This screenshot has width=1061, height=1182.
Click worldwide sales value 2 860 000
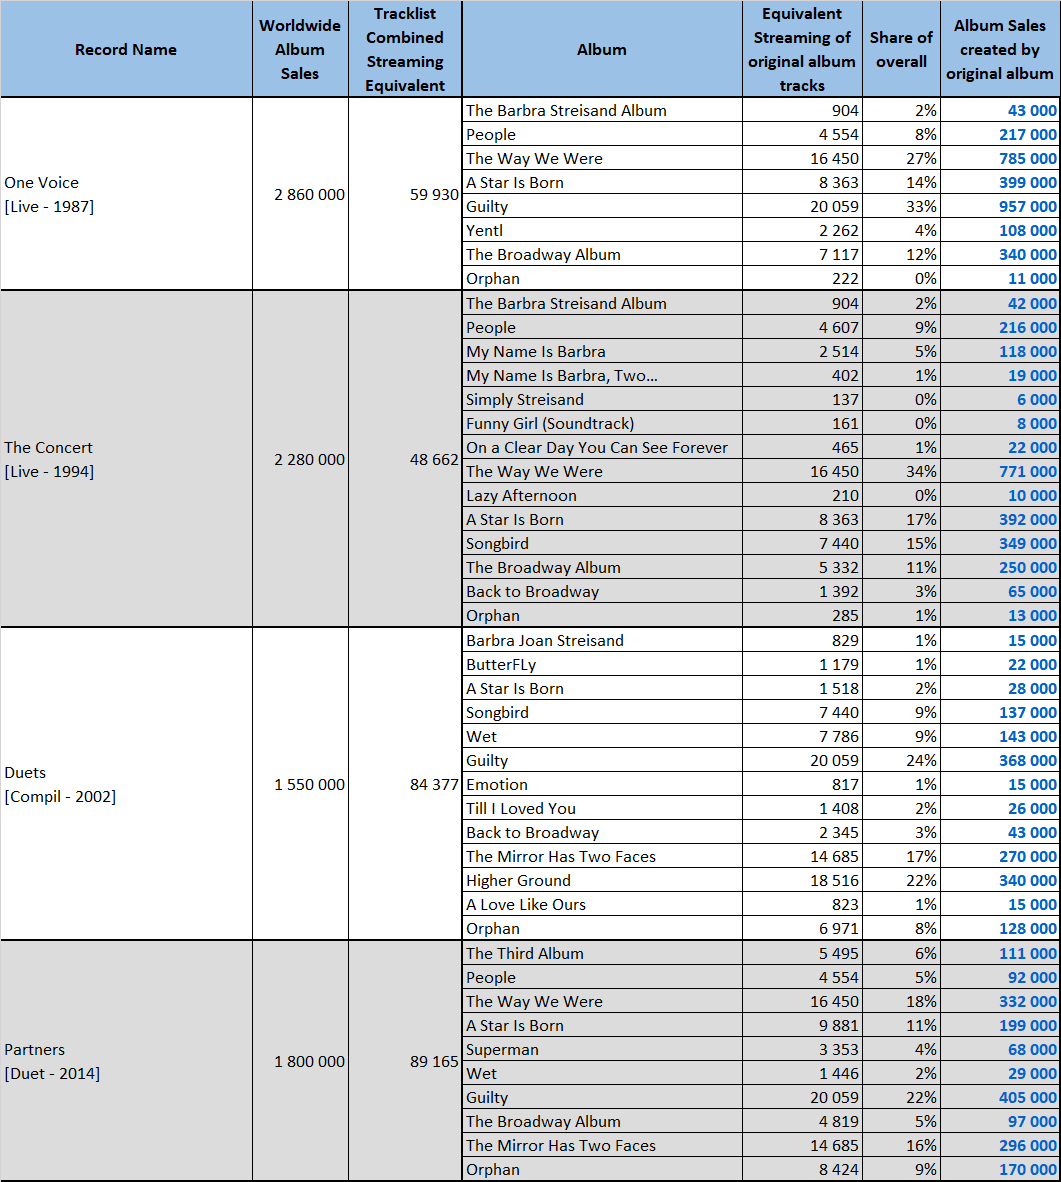300,194
